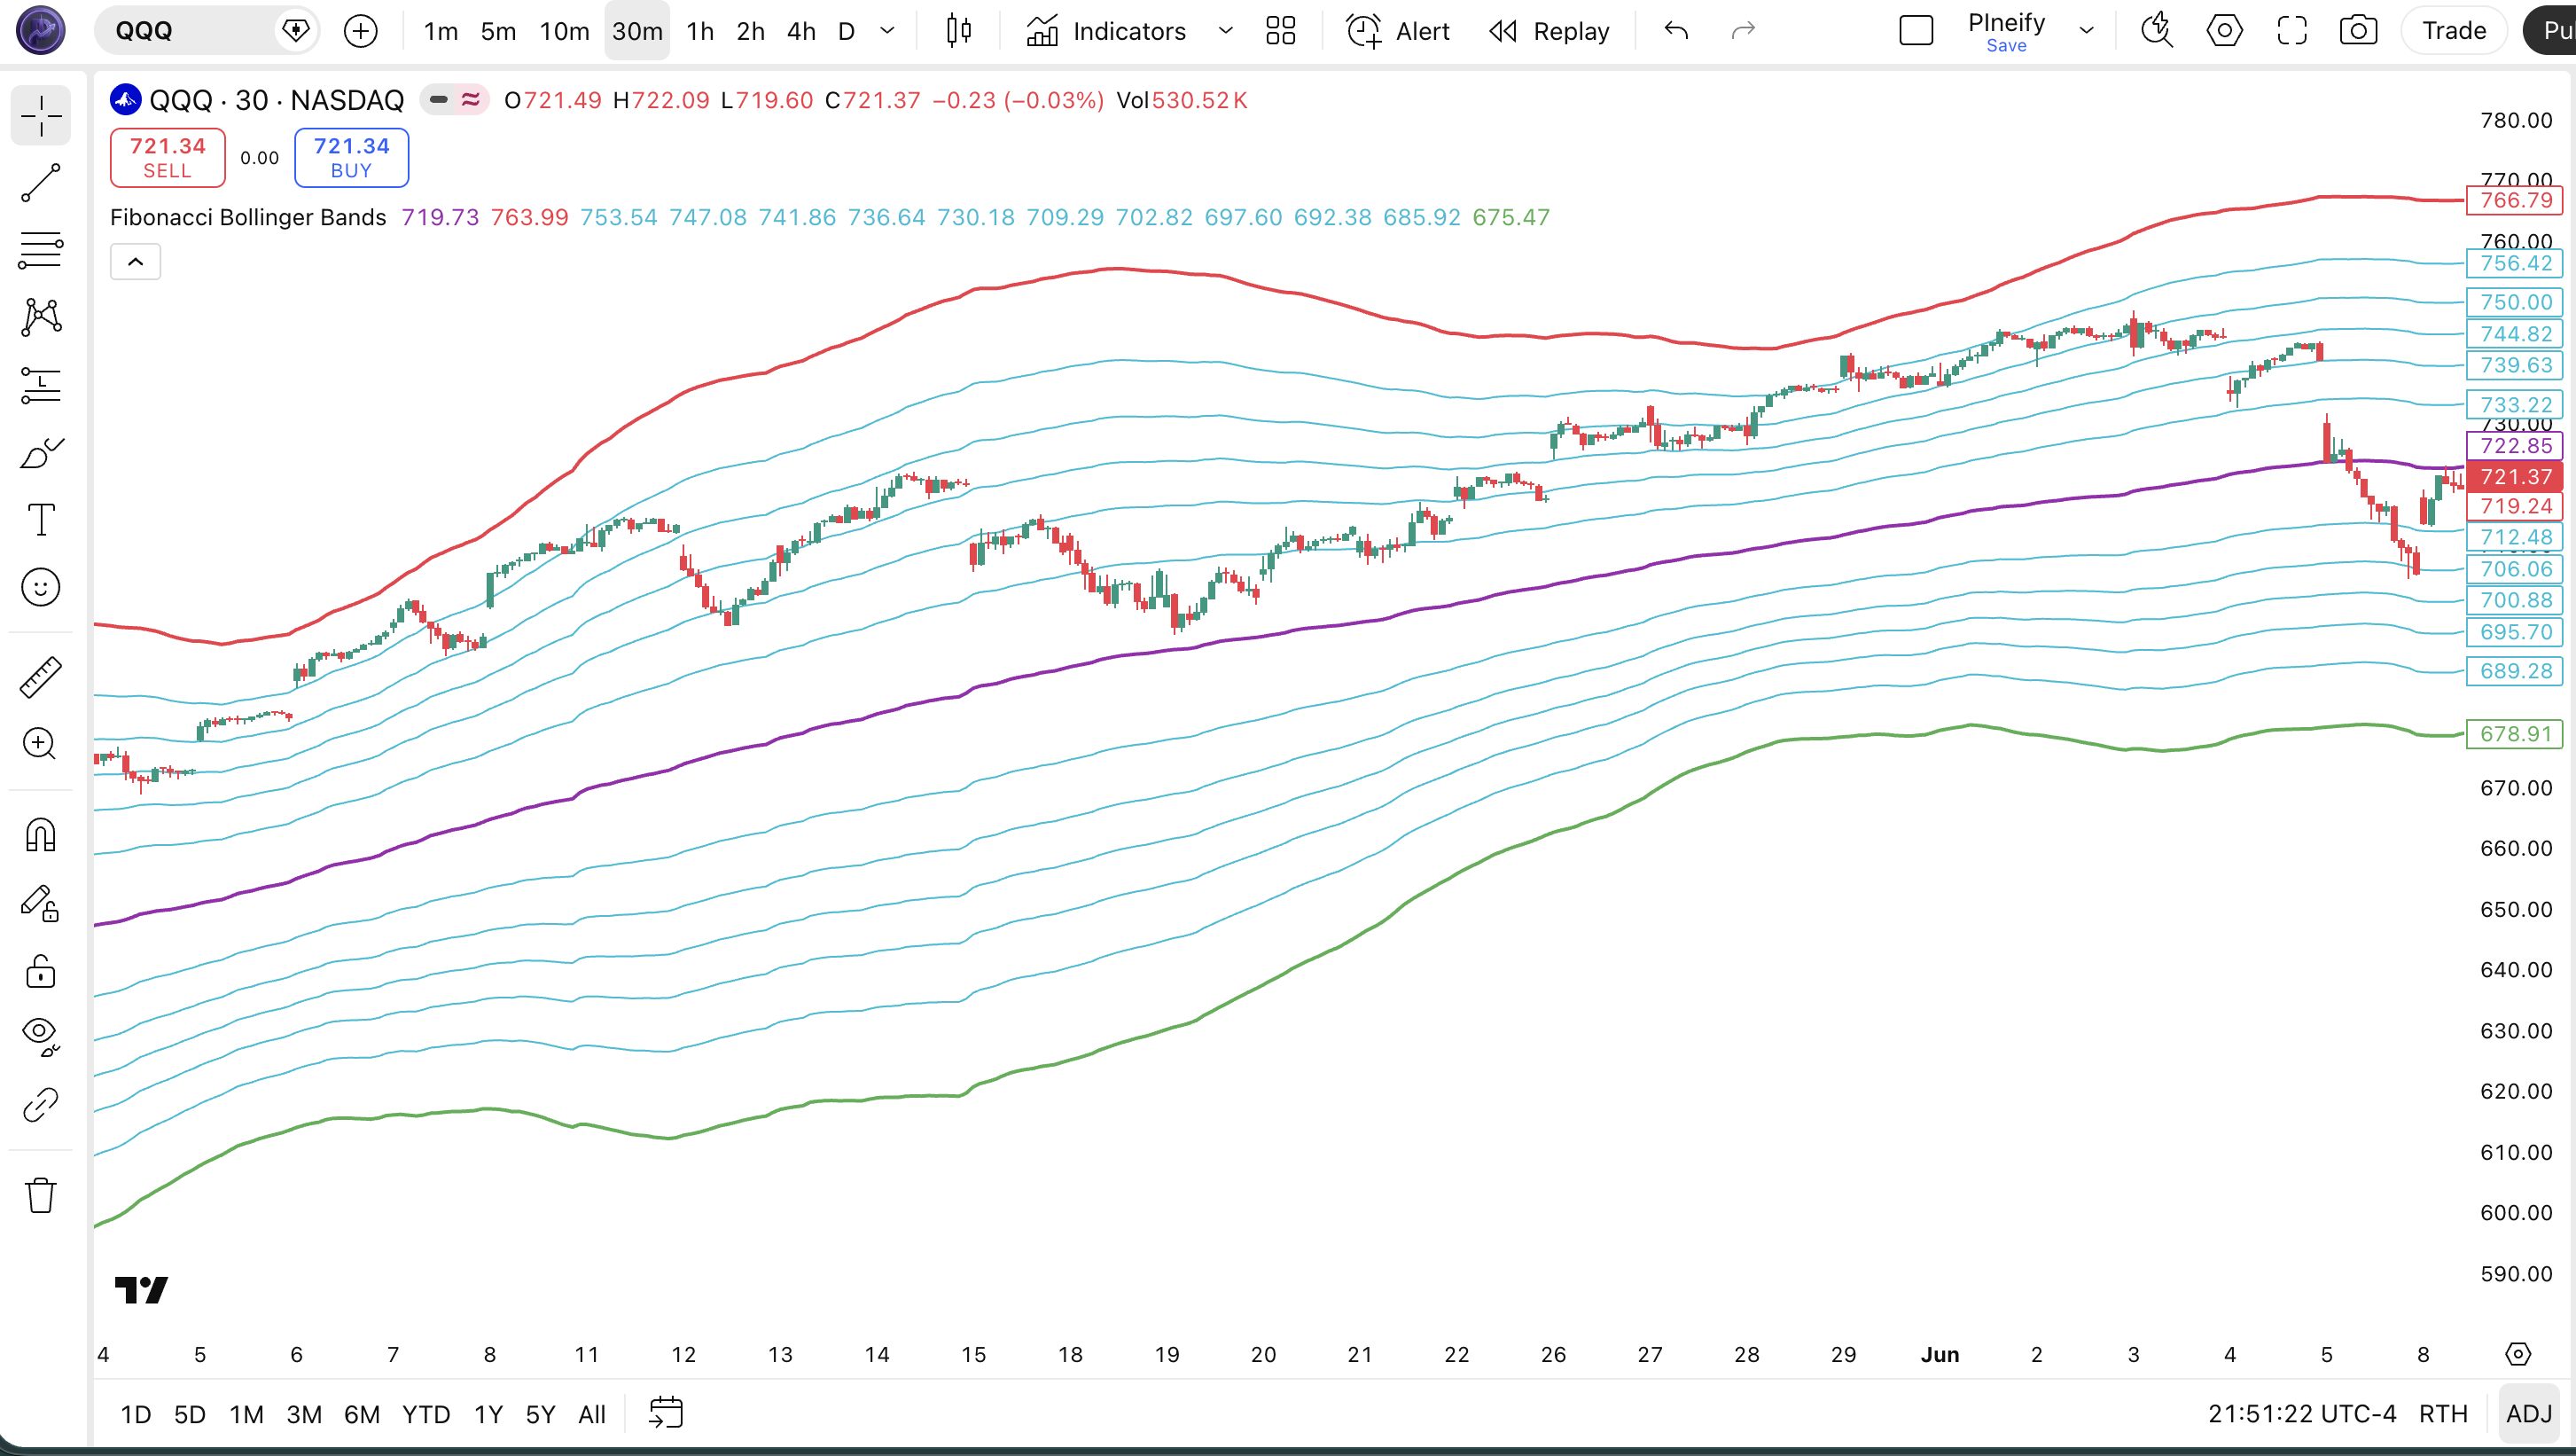This screenshot has height=1456, width=2576.
Task: Open the RTH session selector
Action: coord(2443,1414)
